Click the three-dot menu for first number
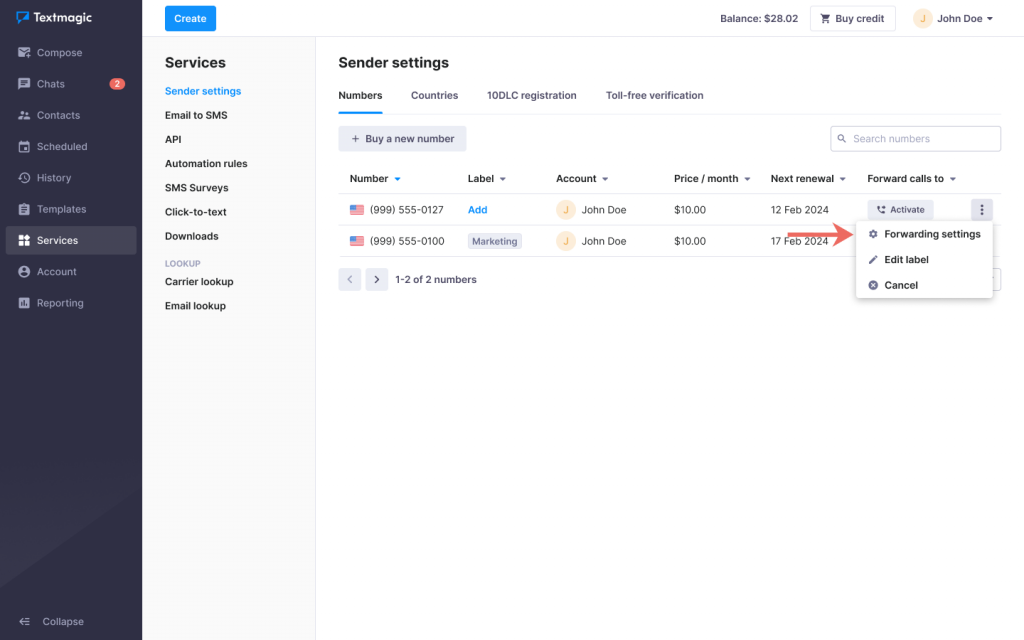Image resolution: width=1024 pixels, height=640 pixels. pos(981,210)
